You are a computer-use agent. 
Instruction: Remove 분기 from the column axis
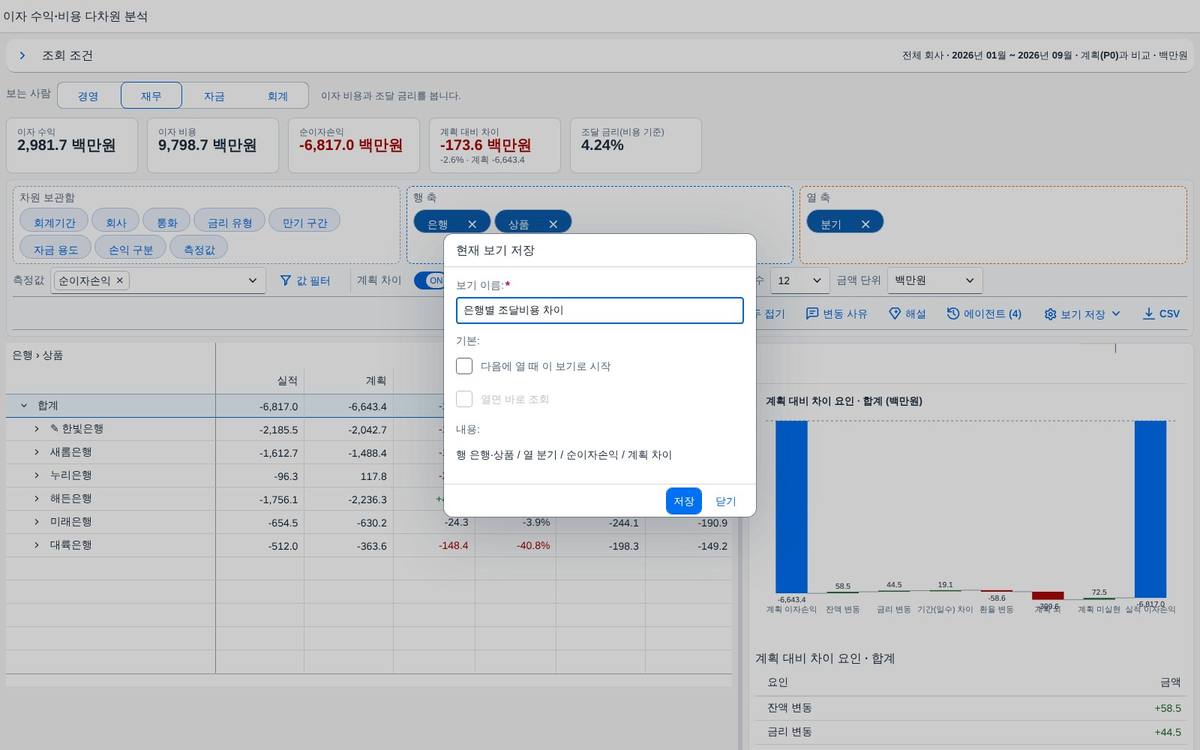pos(865,224)
